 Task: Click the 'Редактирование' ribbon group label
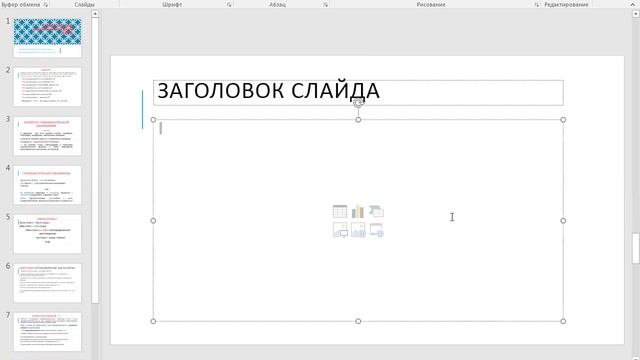(x=566, y=4)
